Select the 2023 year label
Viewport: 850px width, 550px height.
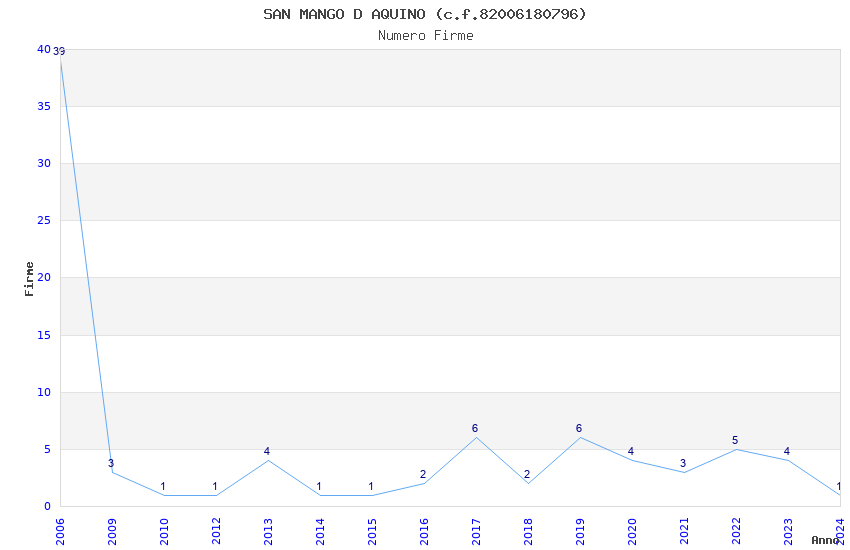(x=789, y=532)
